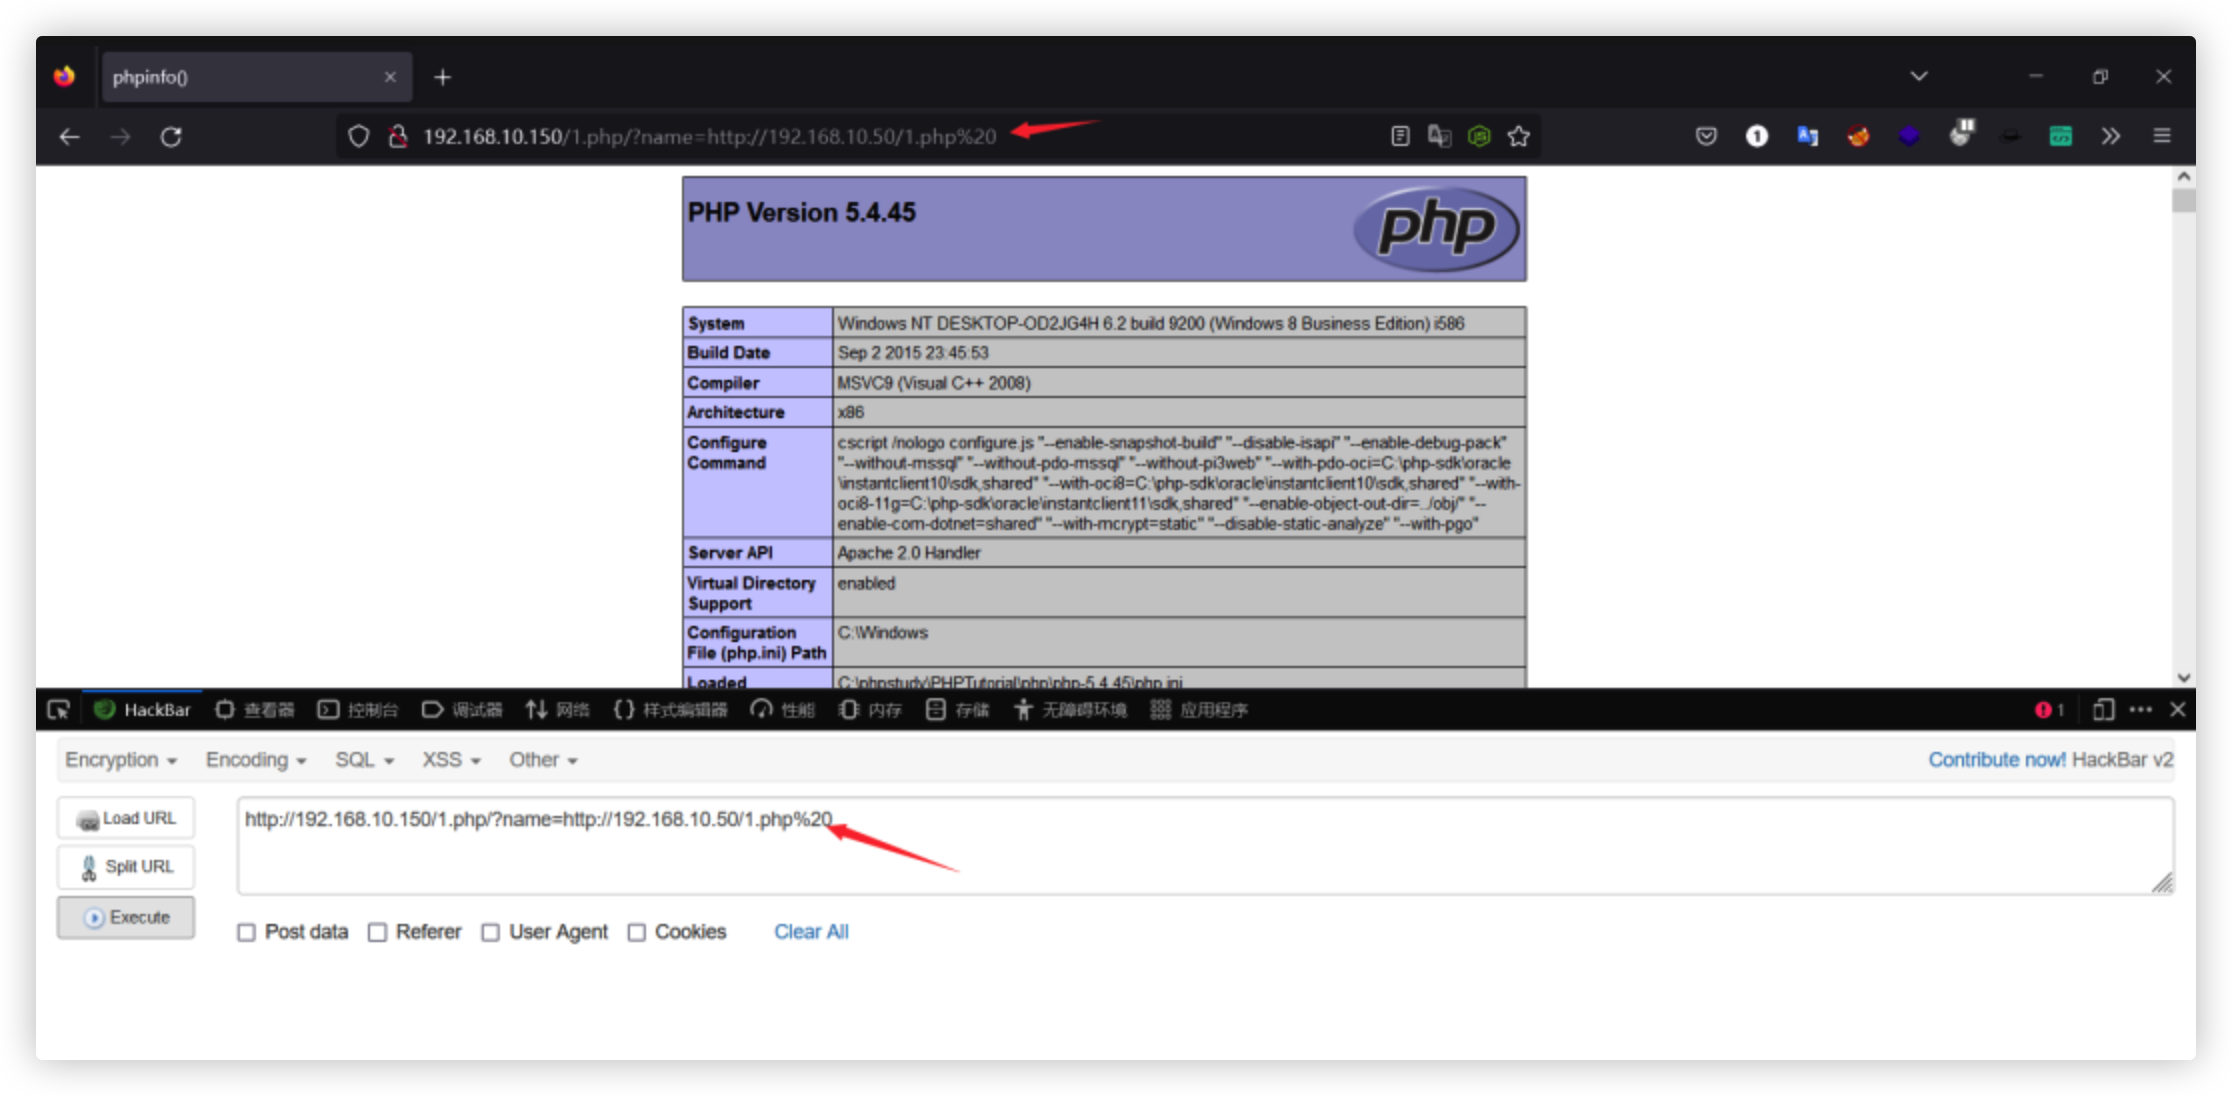Open the SQL dropdown menu
The height and width of the screenshot is (1096, 2232).
(x=364, y=760)
